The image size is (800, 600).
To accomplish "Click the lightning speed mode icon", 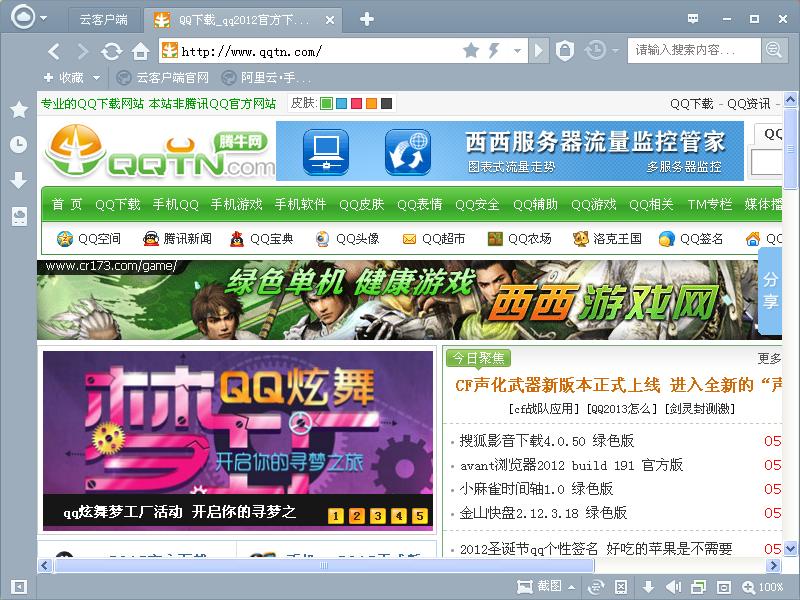I will pos(494,51).
